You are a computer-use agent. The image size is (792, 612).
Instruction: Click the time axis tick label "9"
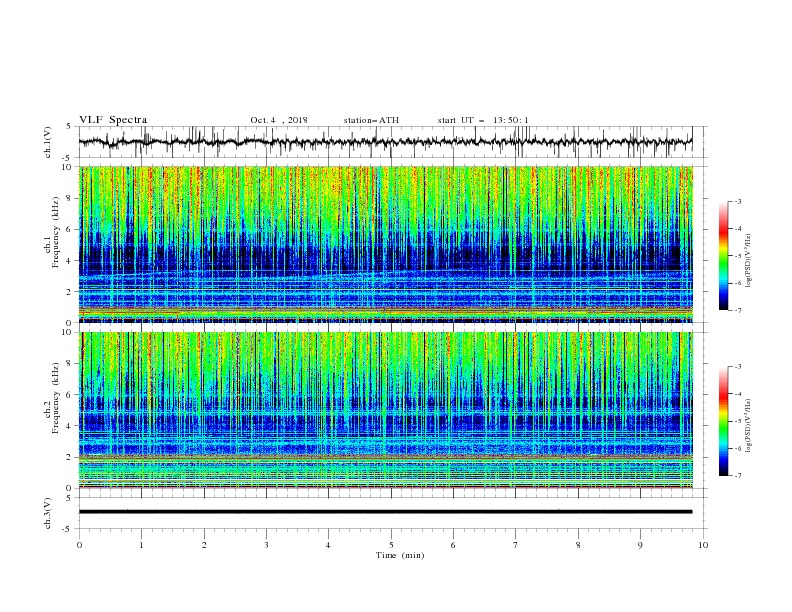point(640,545)
